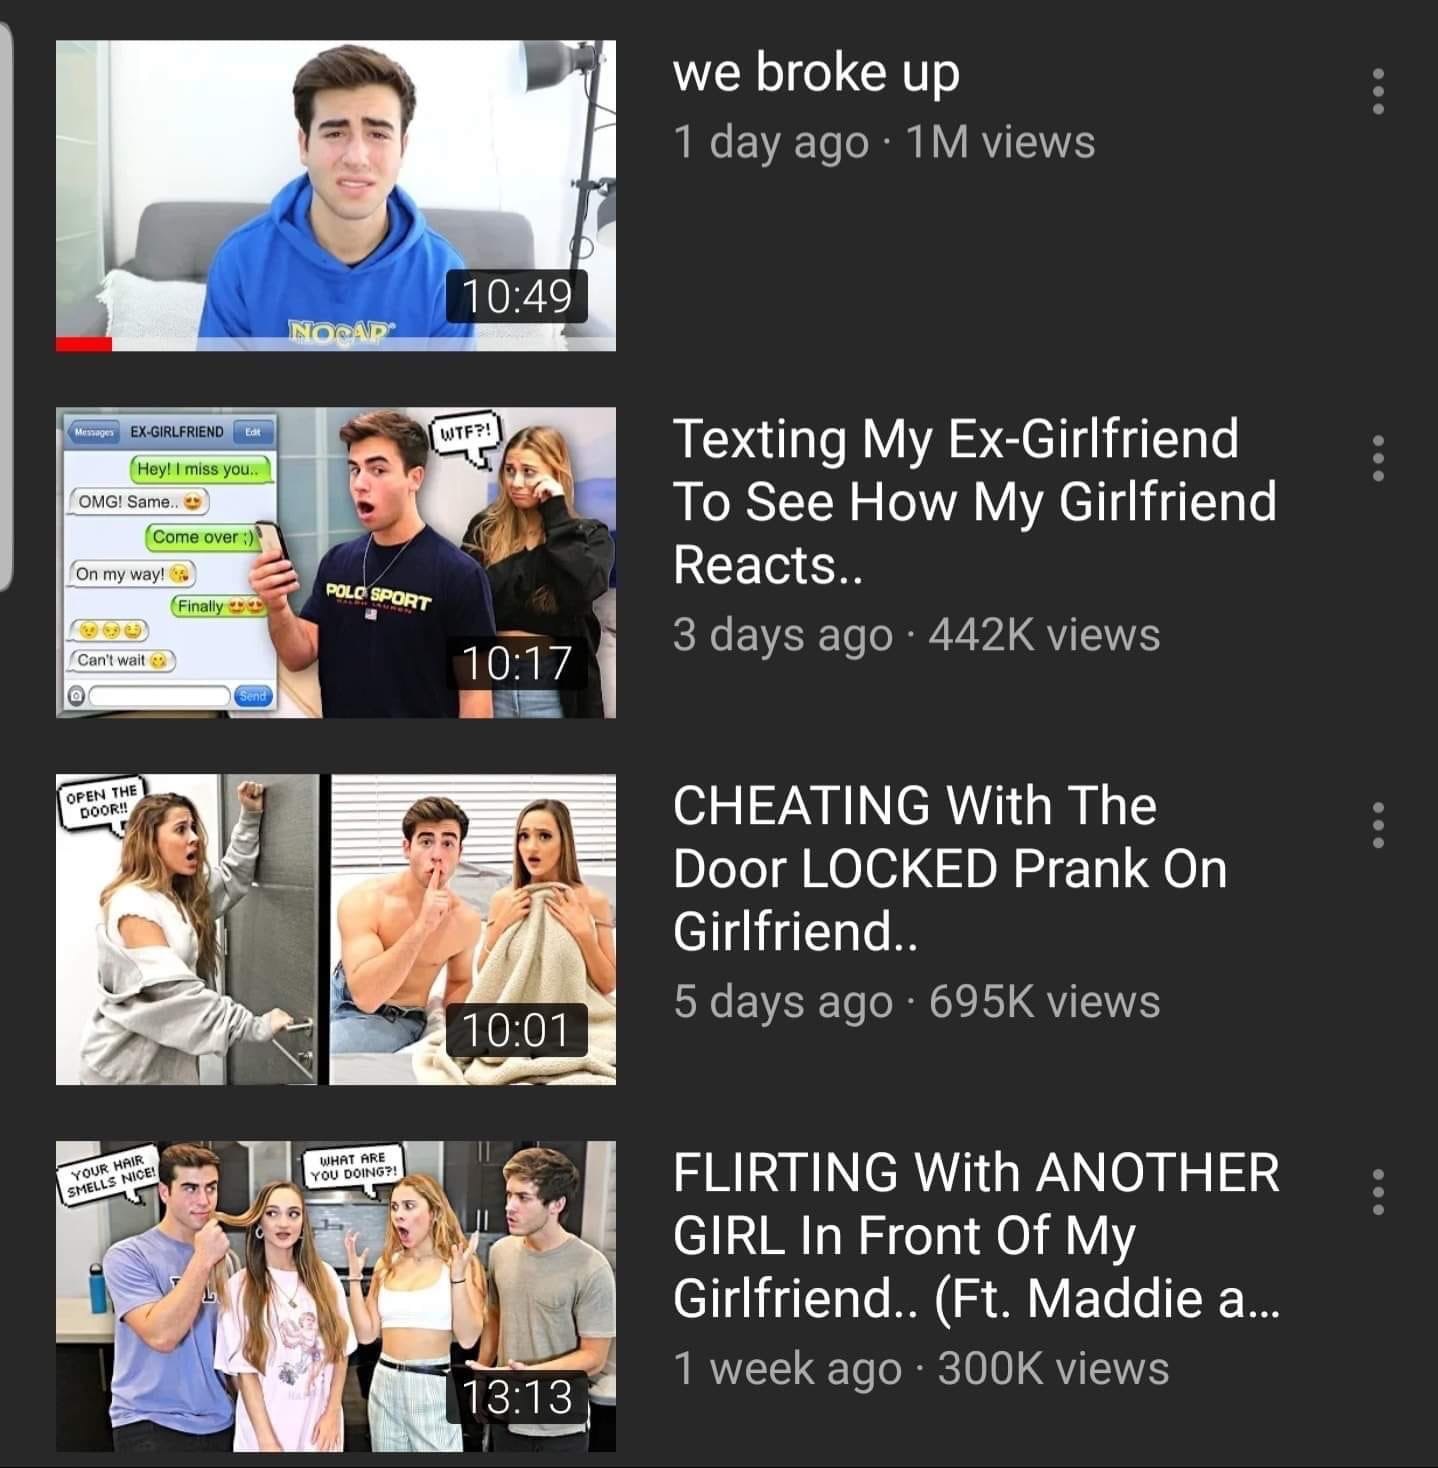Click the 10:49 duration badge
The height and width of the screenshot is (1468, 1438).
click(x=516, y=296)
